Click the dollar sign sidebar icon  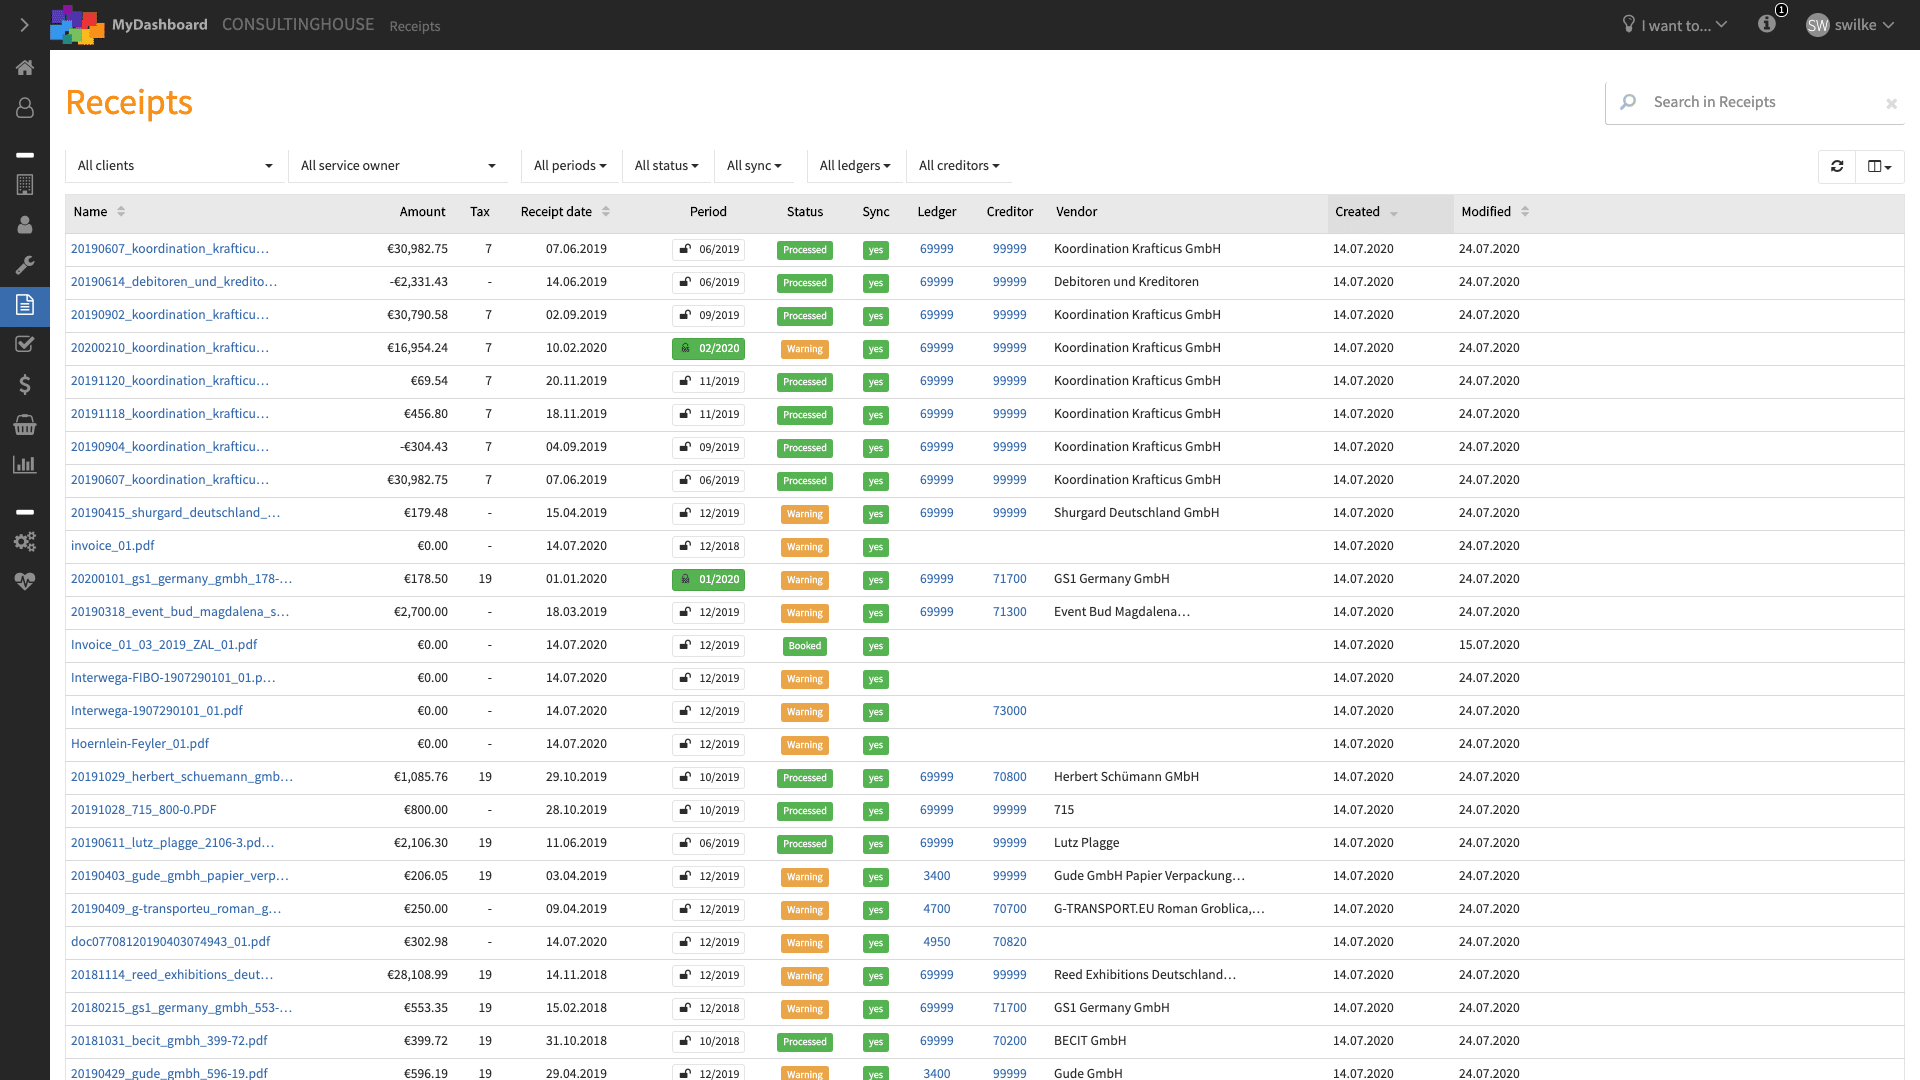[x=25, y=385]
